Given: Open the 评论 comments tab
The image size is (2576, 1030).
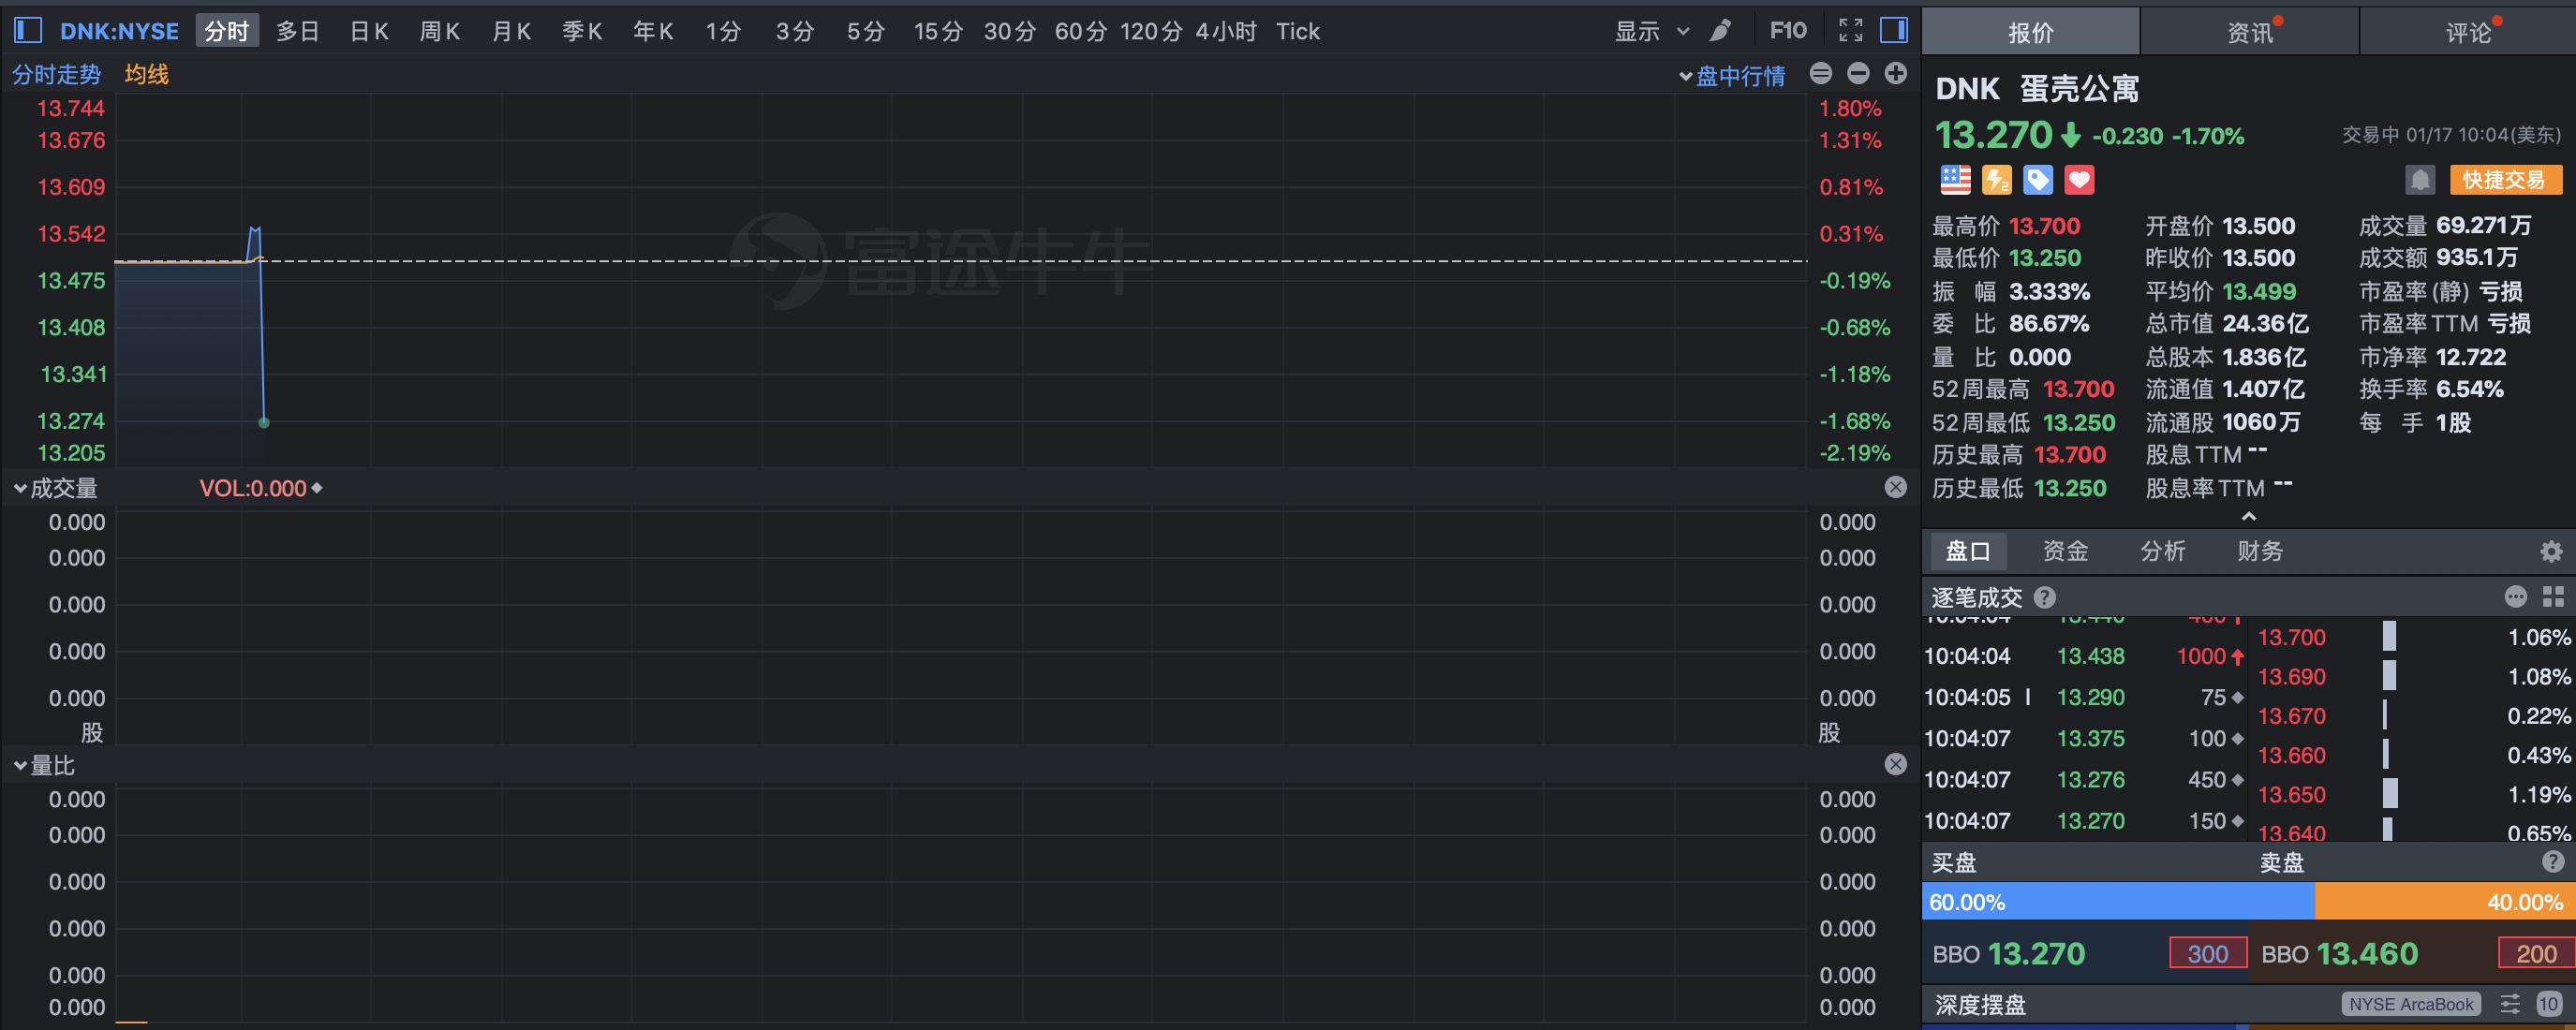Looking at the screenshot, I should click(2468, 32).
